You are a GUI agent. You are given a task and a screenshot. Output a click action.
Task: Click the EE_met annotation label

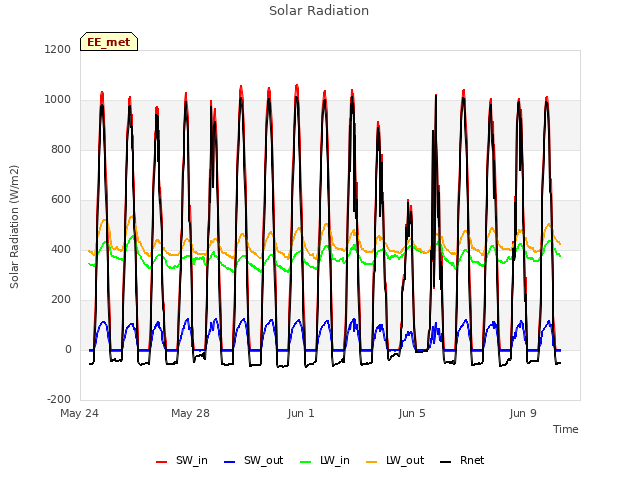[x=109, y=42]
